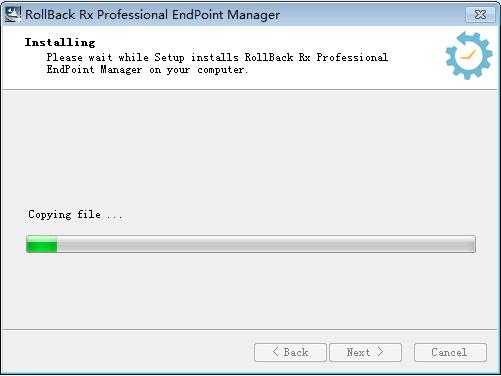Click the bold "Installing" heading

pyautogui.click(x=60, y=42)
